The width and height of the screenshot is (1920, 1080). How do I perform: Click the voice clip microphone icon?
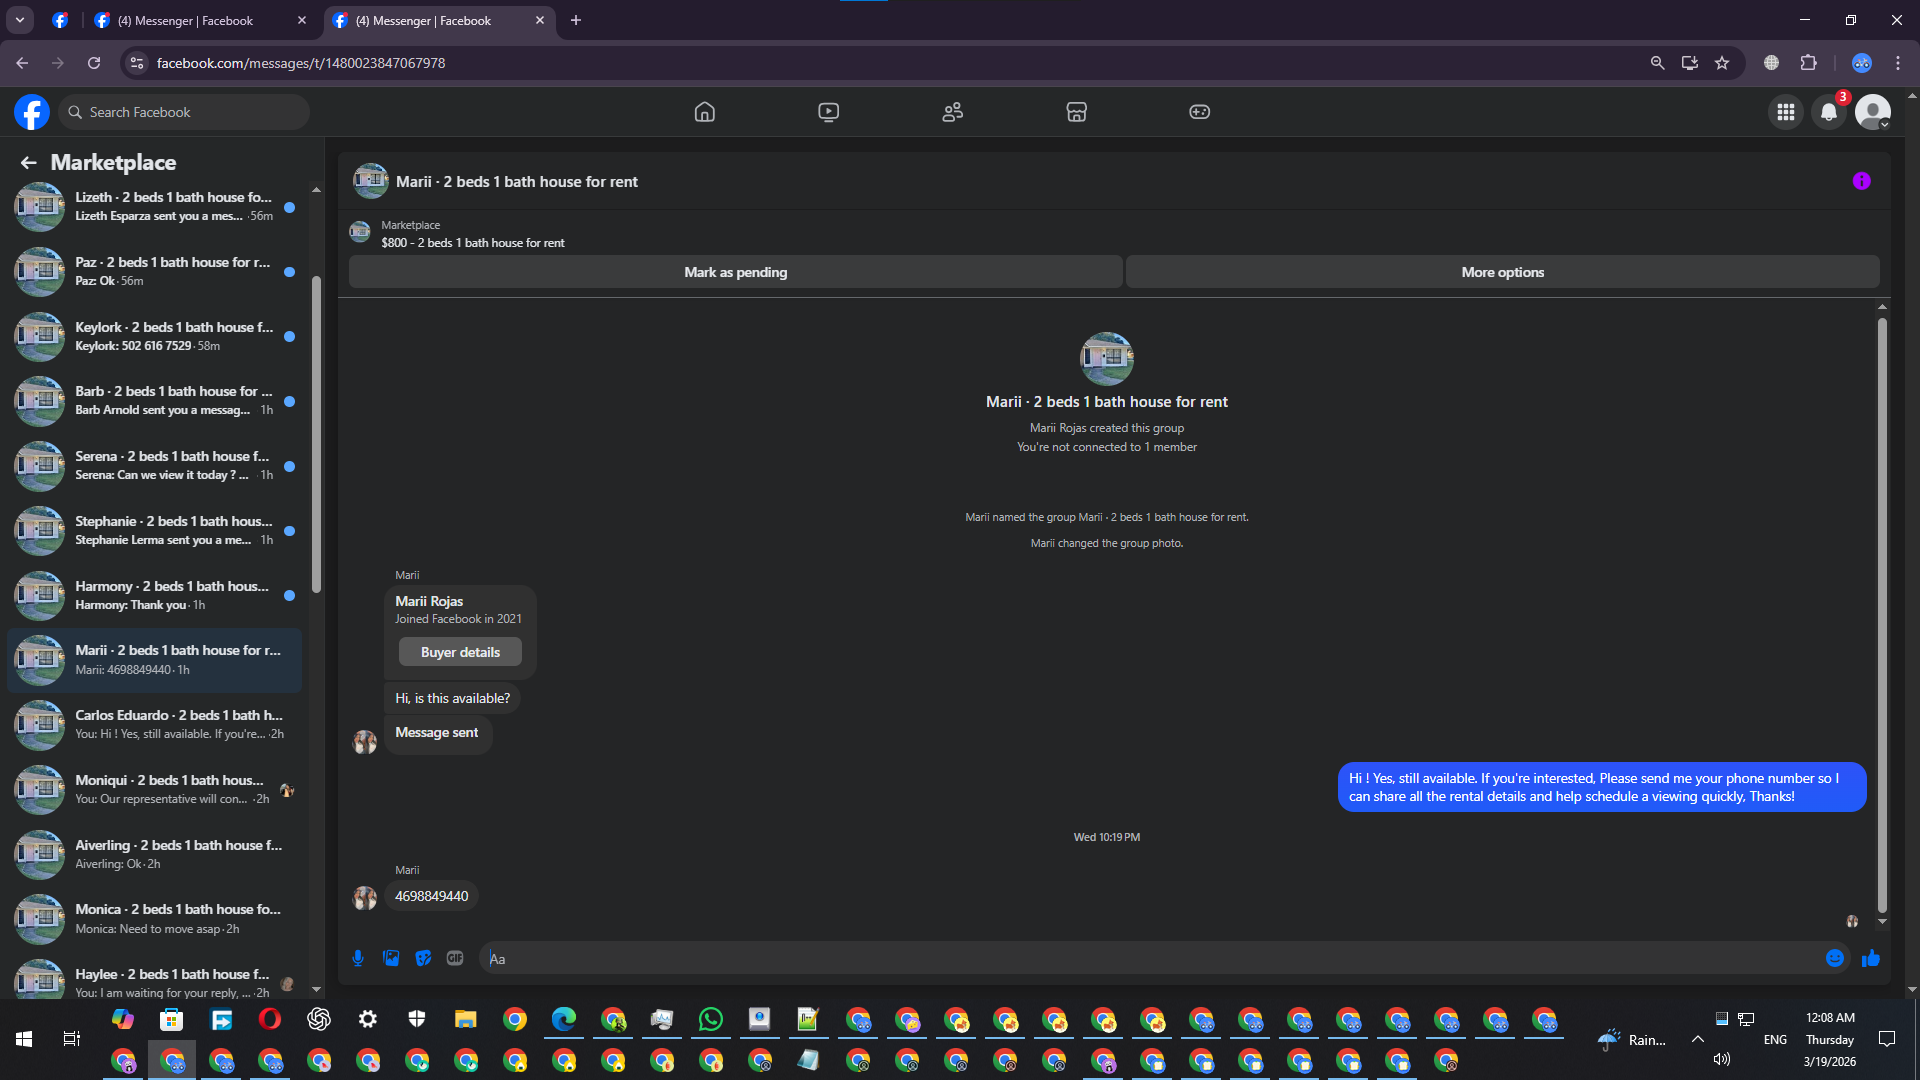pyautogui.click(x=358, y=958)
